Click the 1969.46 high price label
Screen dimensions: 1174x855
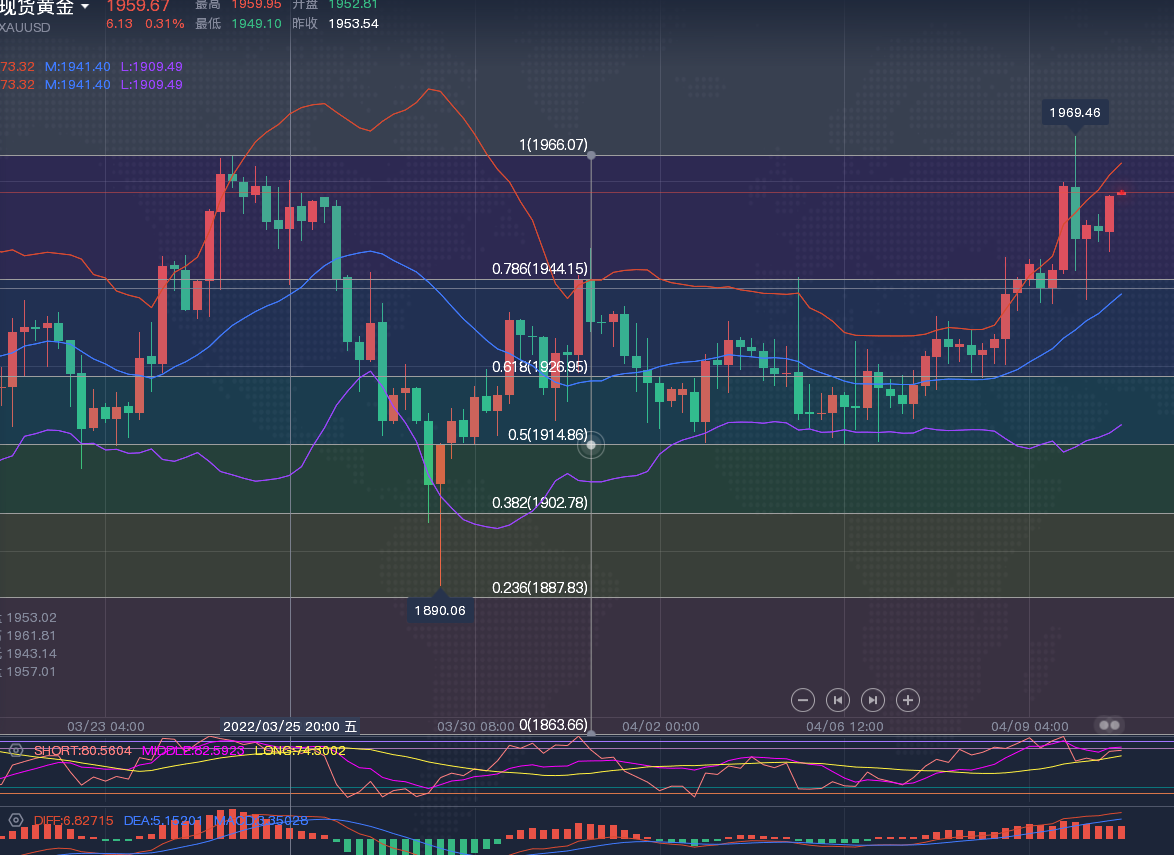point(1075,112)
